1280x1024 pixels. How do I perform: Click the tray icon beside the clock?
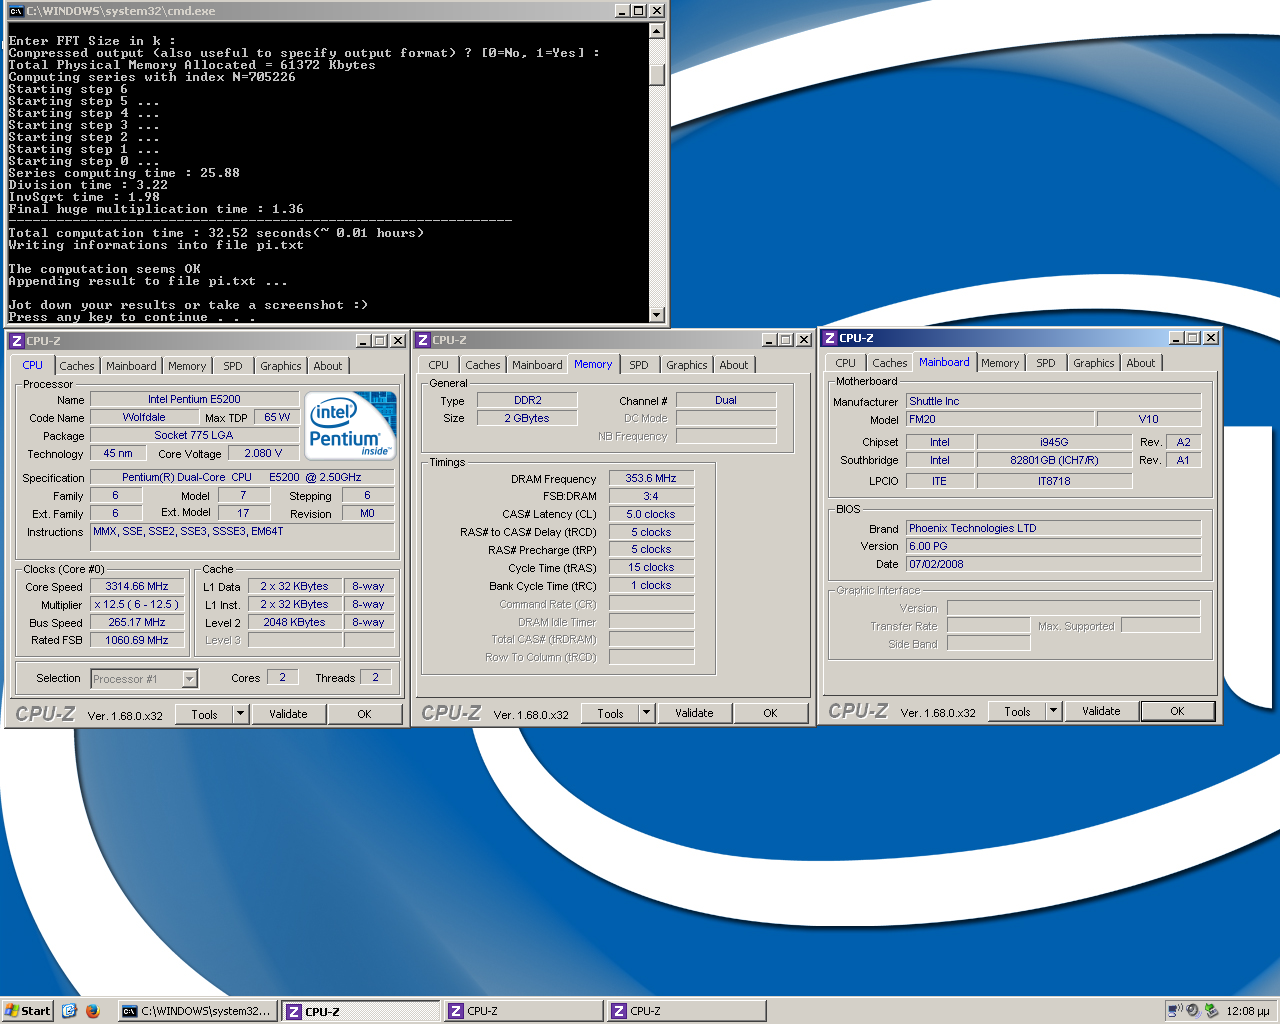coord(1211,1011)
